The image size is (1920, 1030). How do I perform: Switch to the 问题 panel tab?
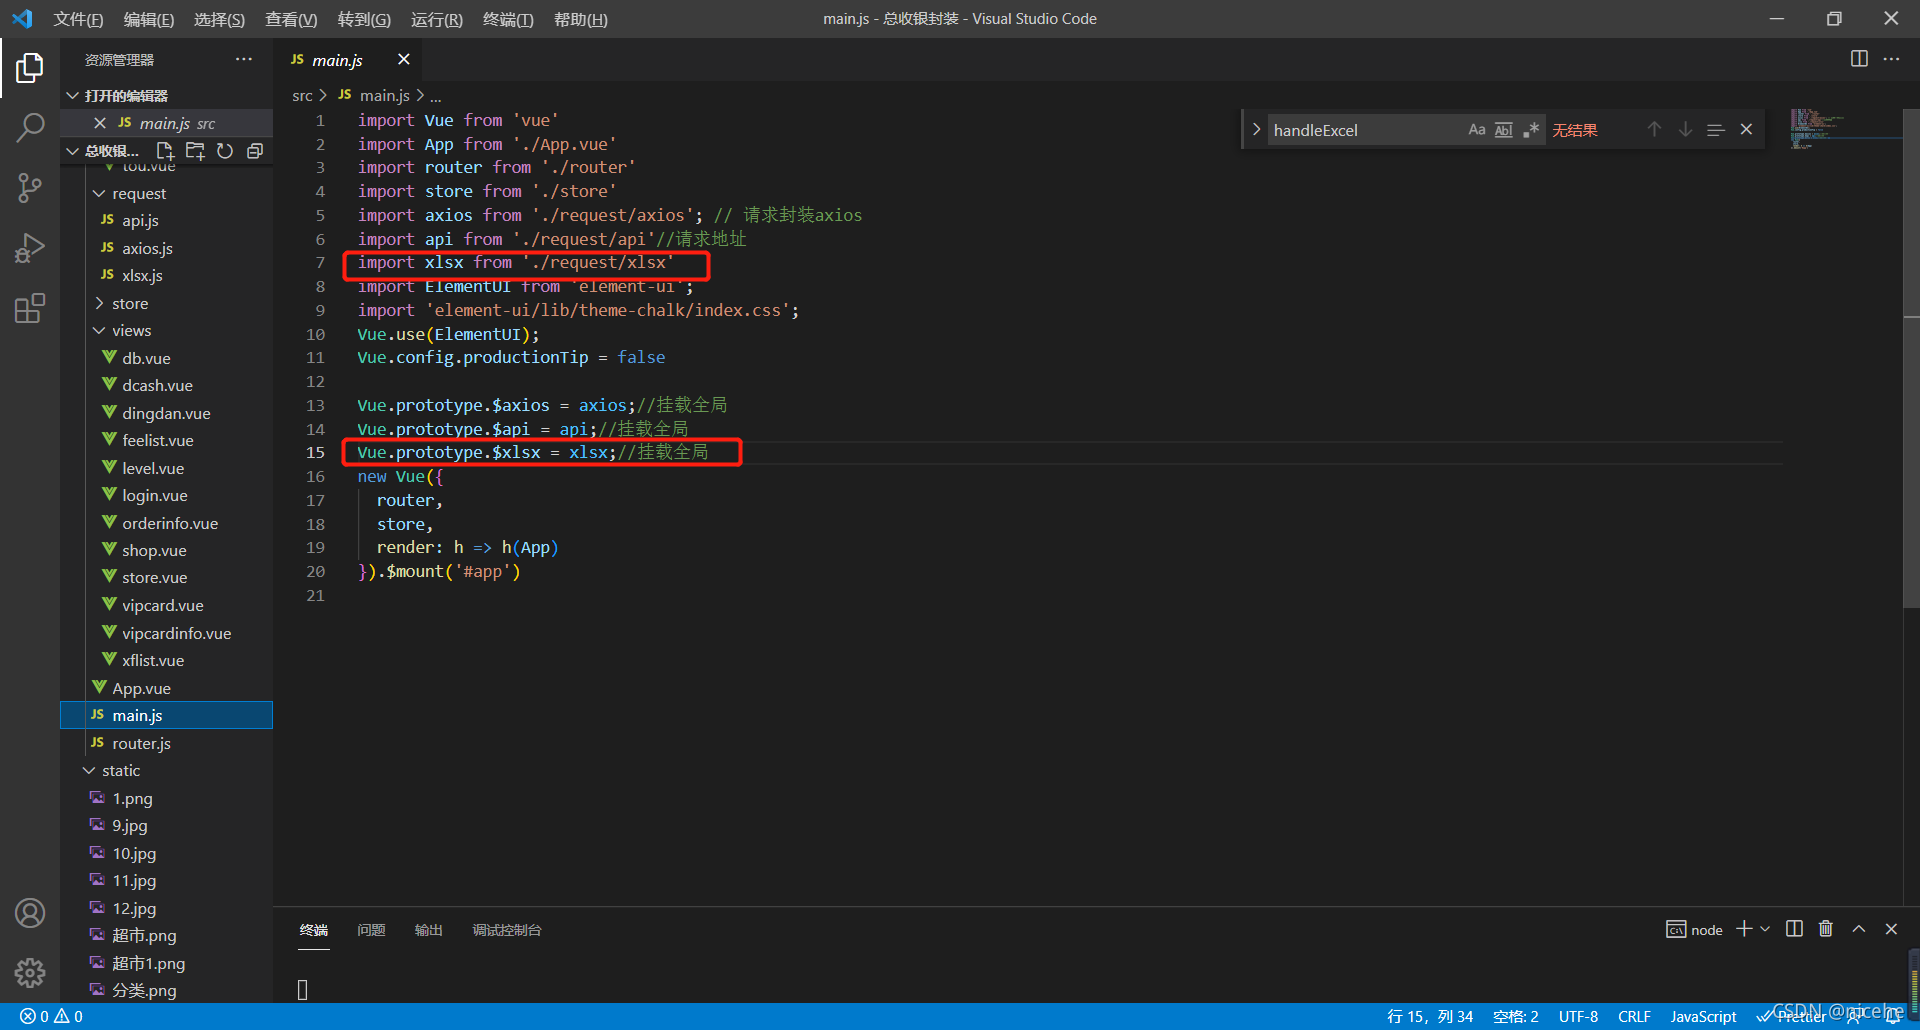371,930
